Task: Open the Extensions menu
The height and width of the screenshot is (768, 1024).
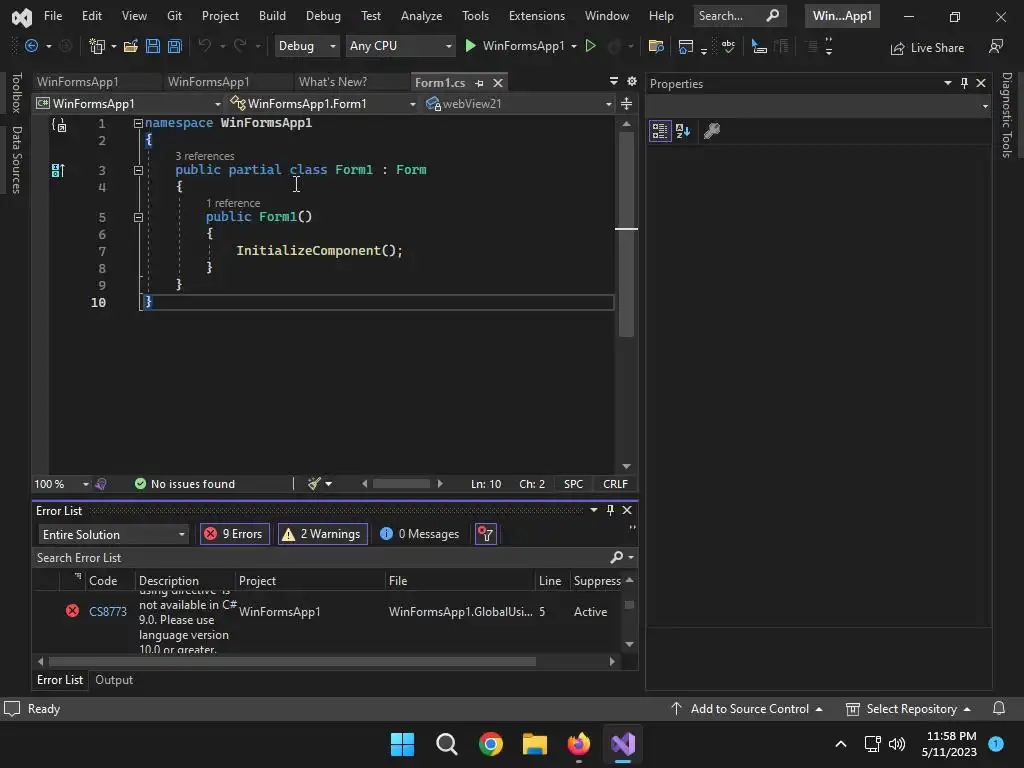Action: [536, 16]
